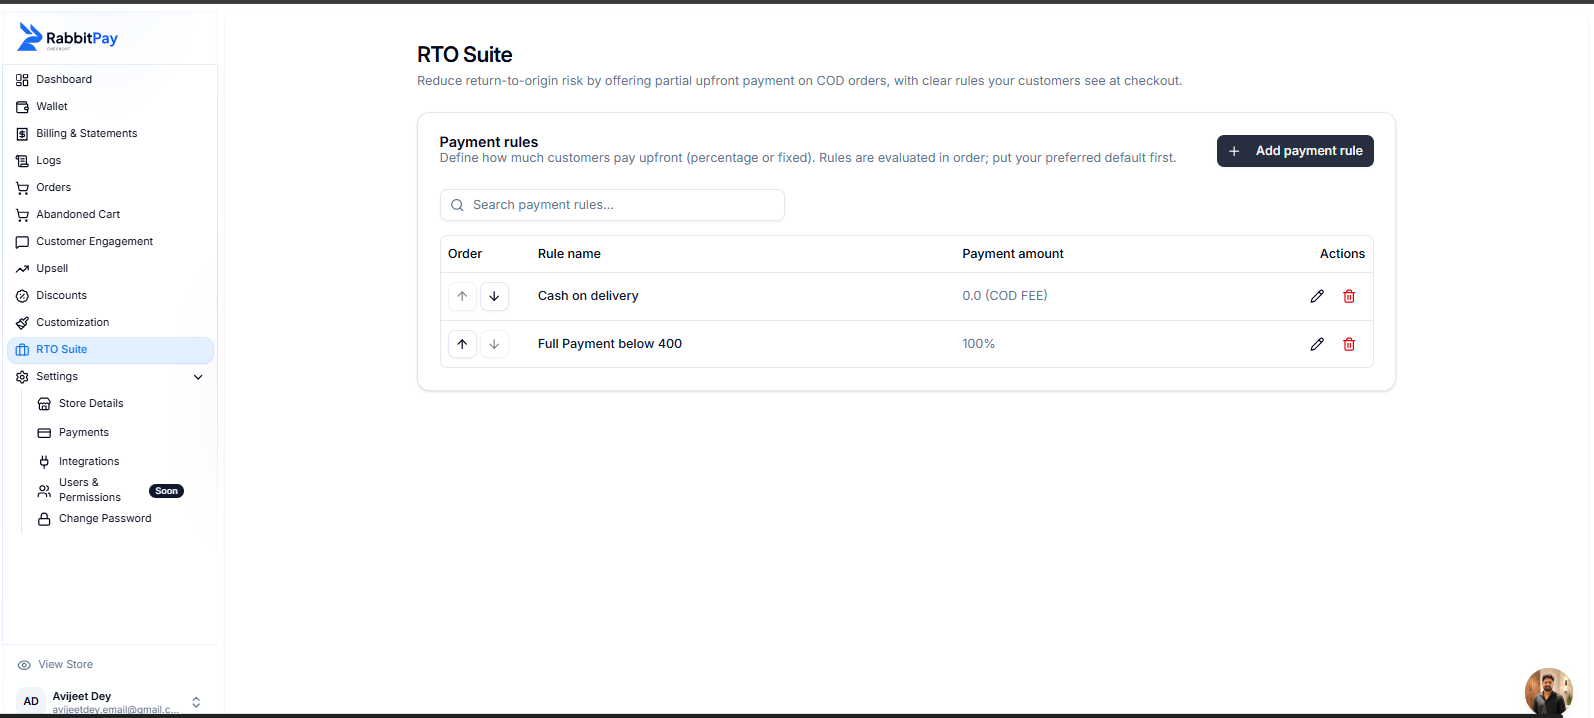Edit the Full Payment below 400 rule
This screenshot has height=718, width=1594.
point(1317,344)
